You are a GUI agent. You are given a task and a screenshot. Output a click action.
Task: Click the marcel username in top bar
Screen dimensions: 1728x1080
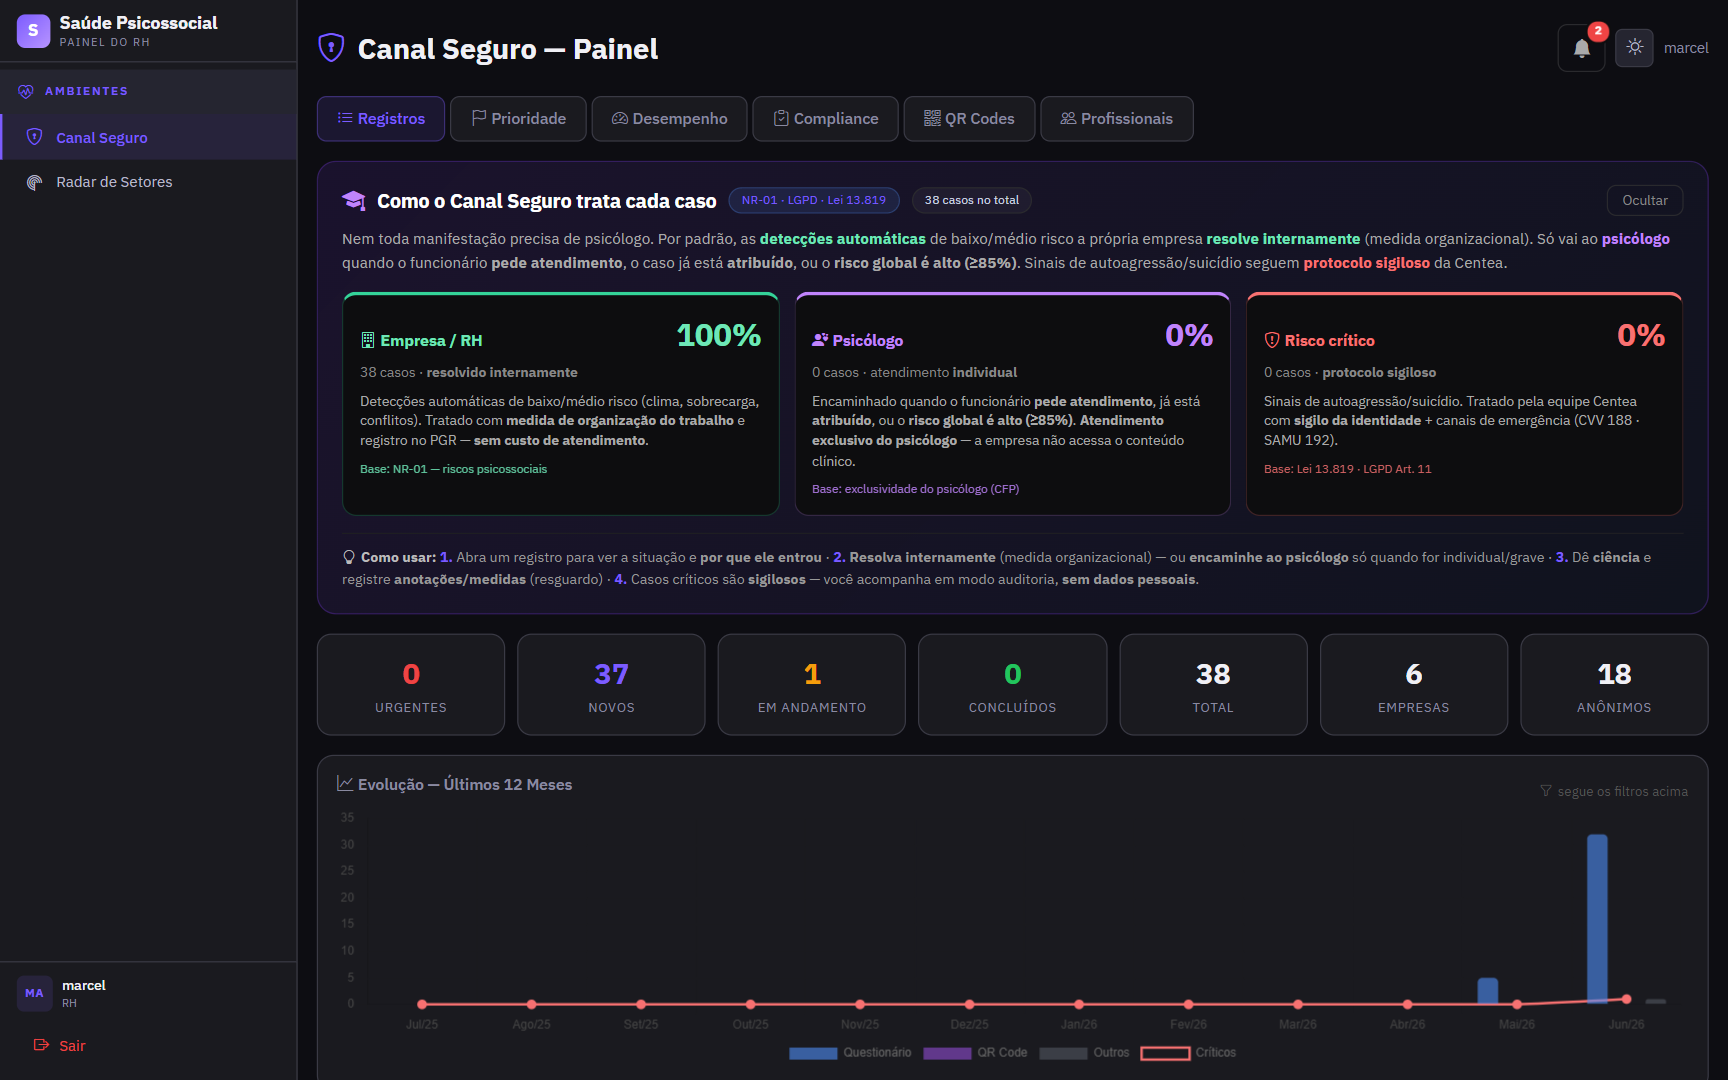pyautogui.click(x=1686, y=48)
